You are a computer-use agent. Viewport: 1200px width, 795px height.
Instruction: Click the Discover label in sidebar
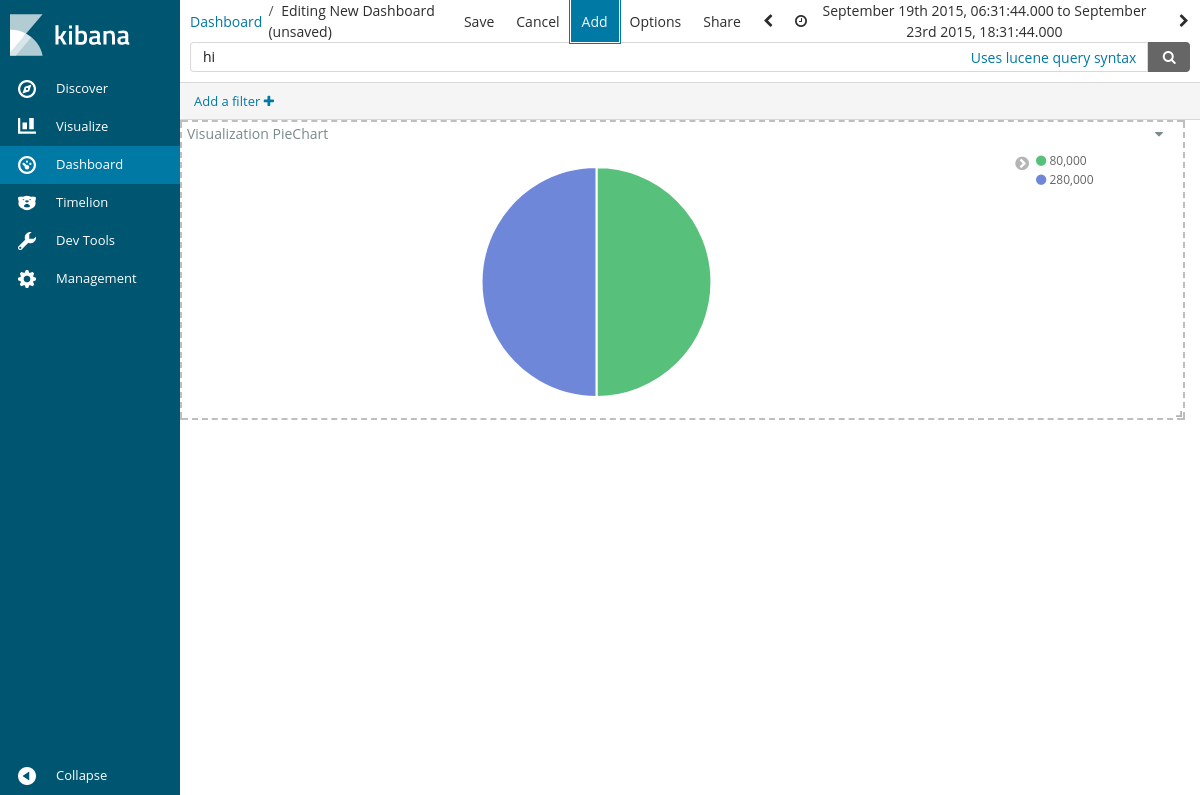click(x=82, y=89)
